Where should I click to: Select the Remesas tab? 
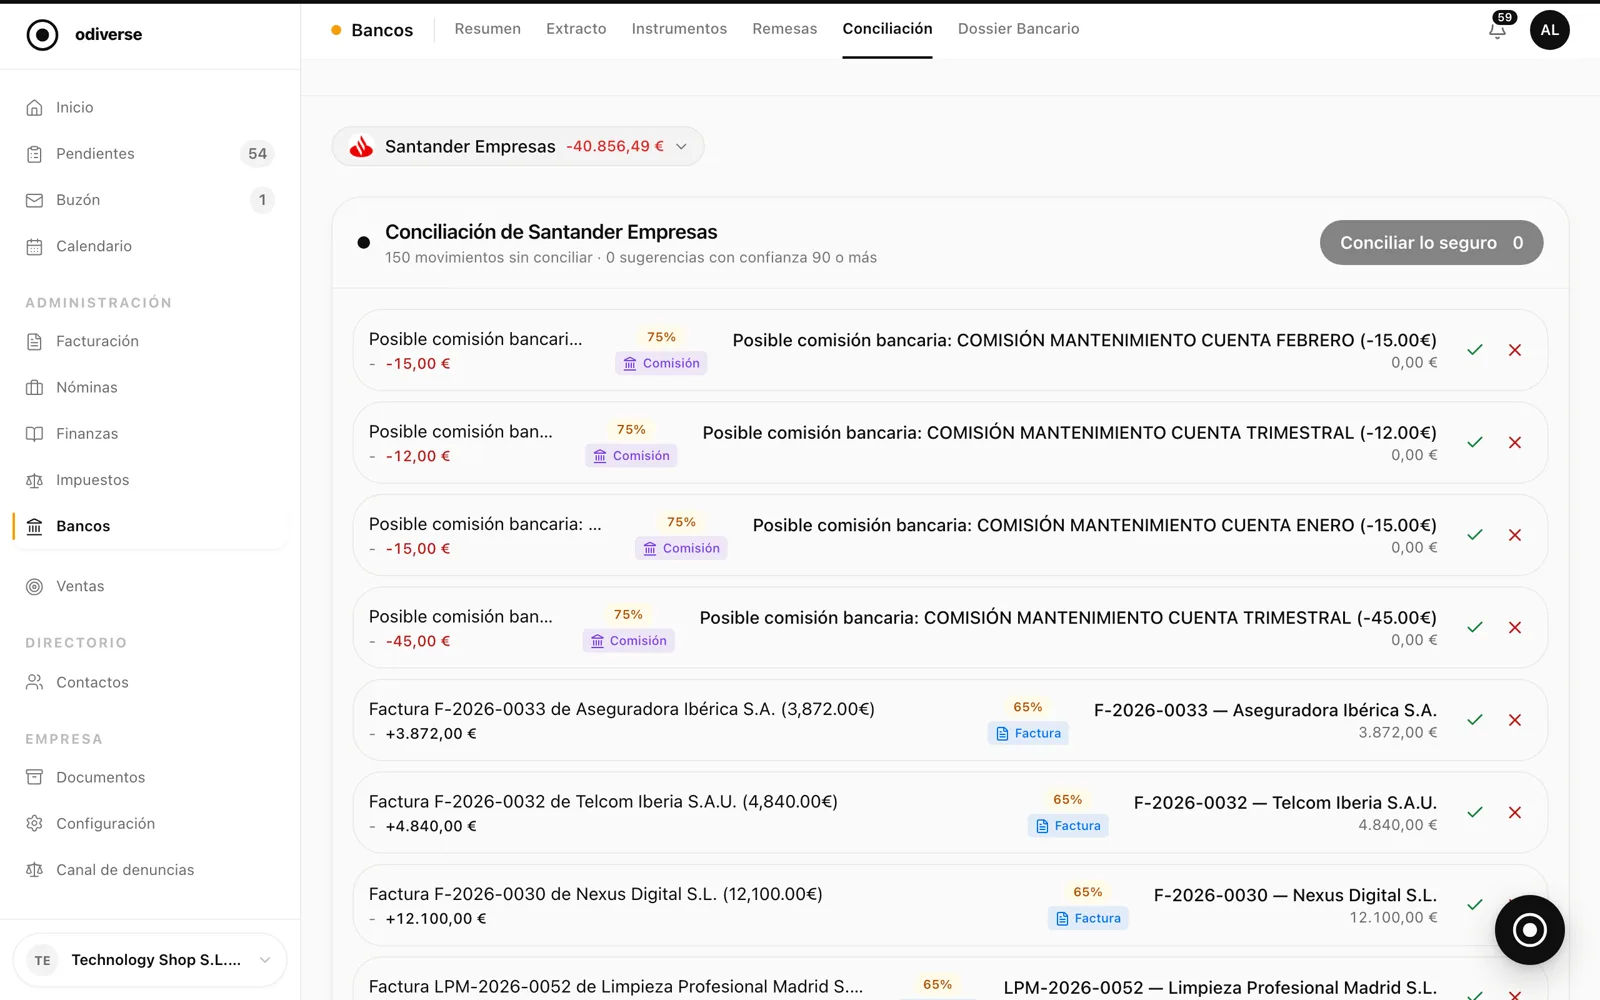(784, 29)
